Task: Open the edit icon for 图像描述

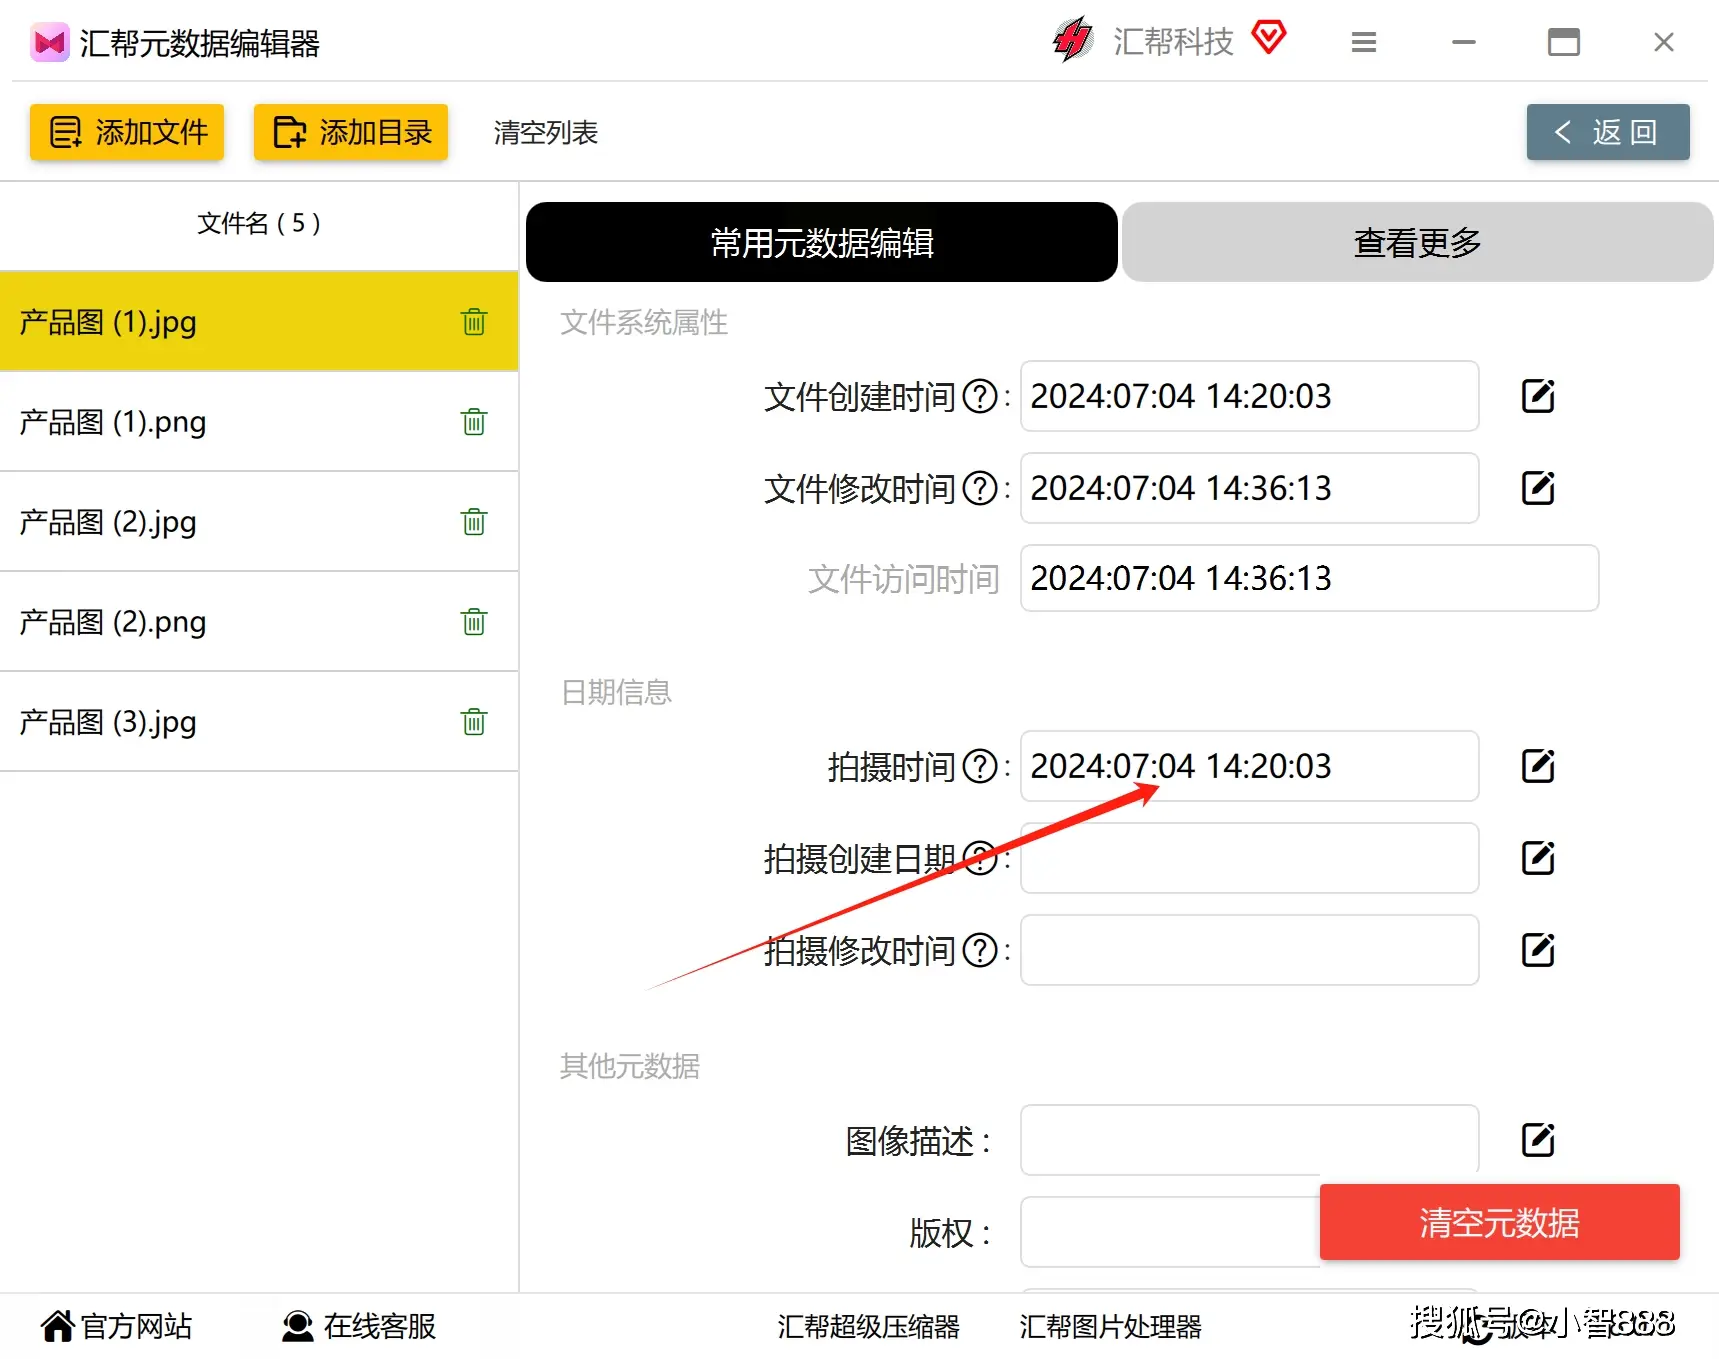Action: pos(1537,1139)
